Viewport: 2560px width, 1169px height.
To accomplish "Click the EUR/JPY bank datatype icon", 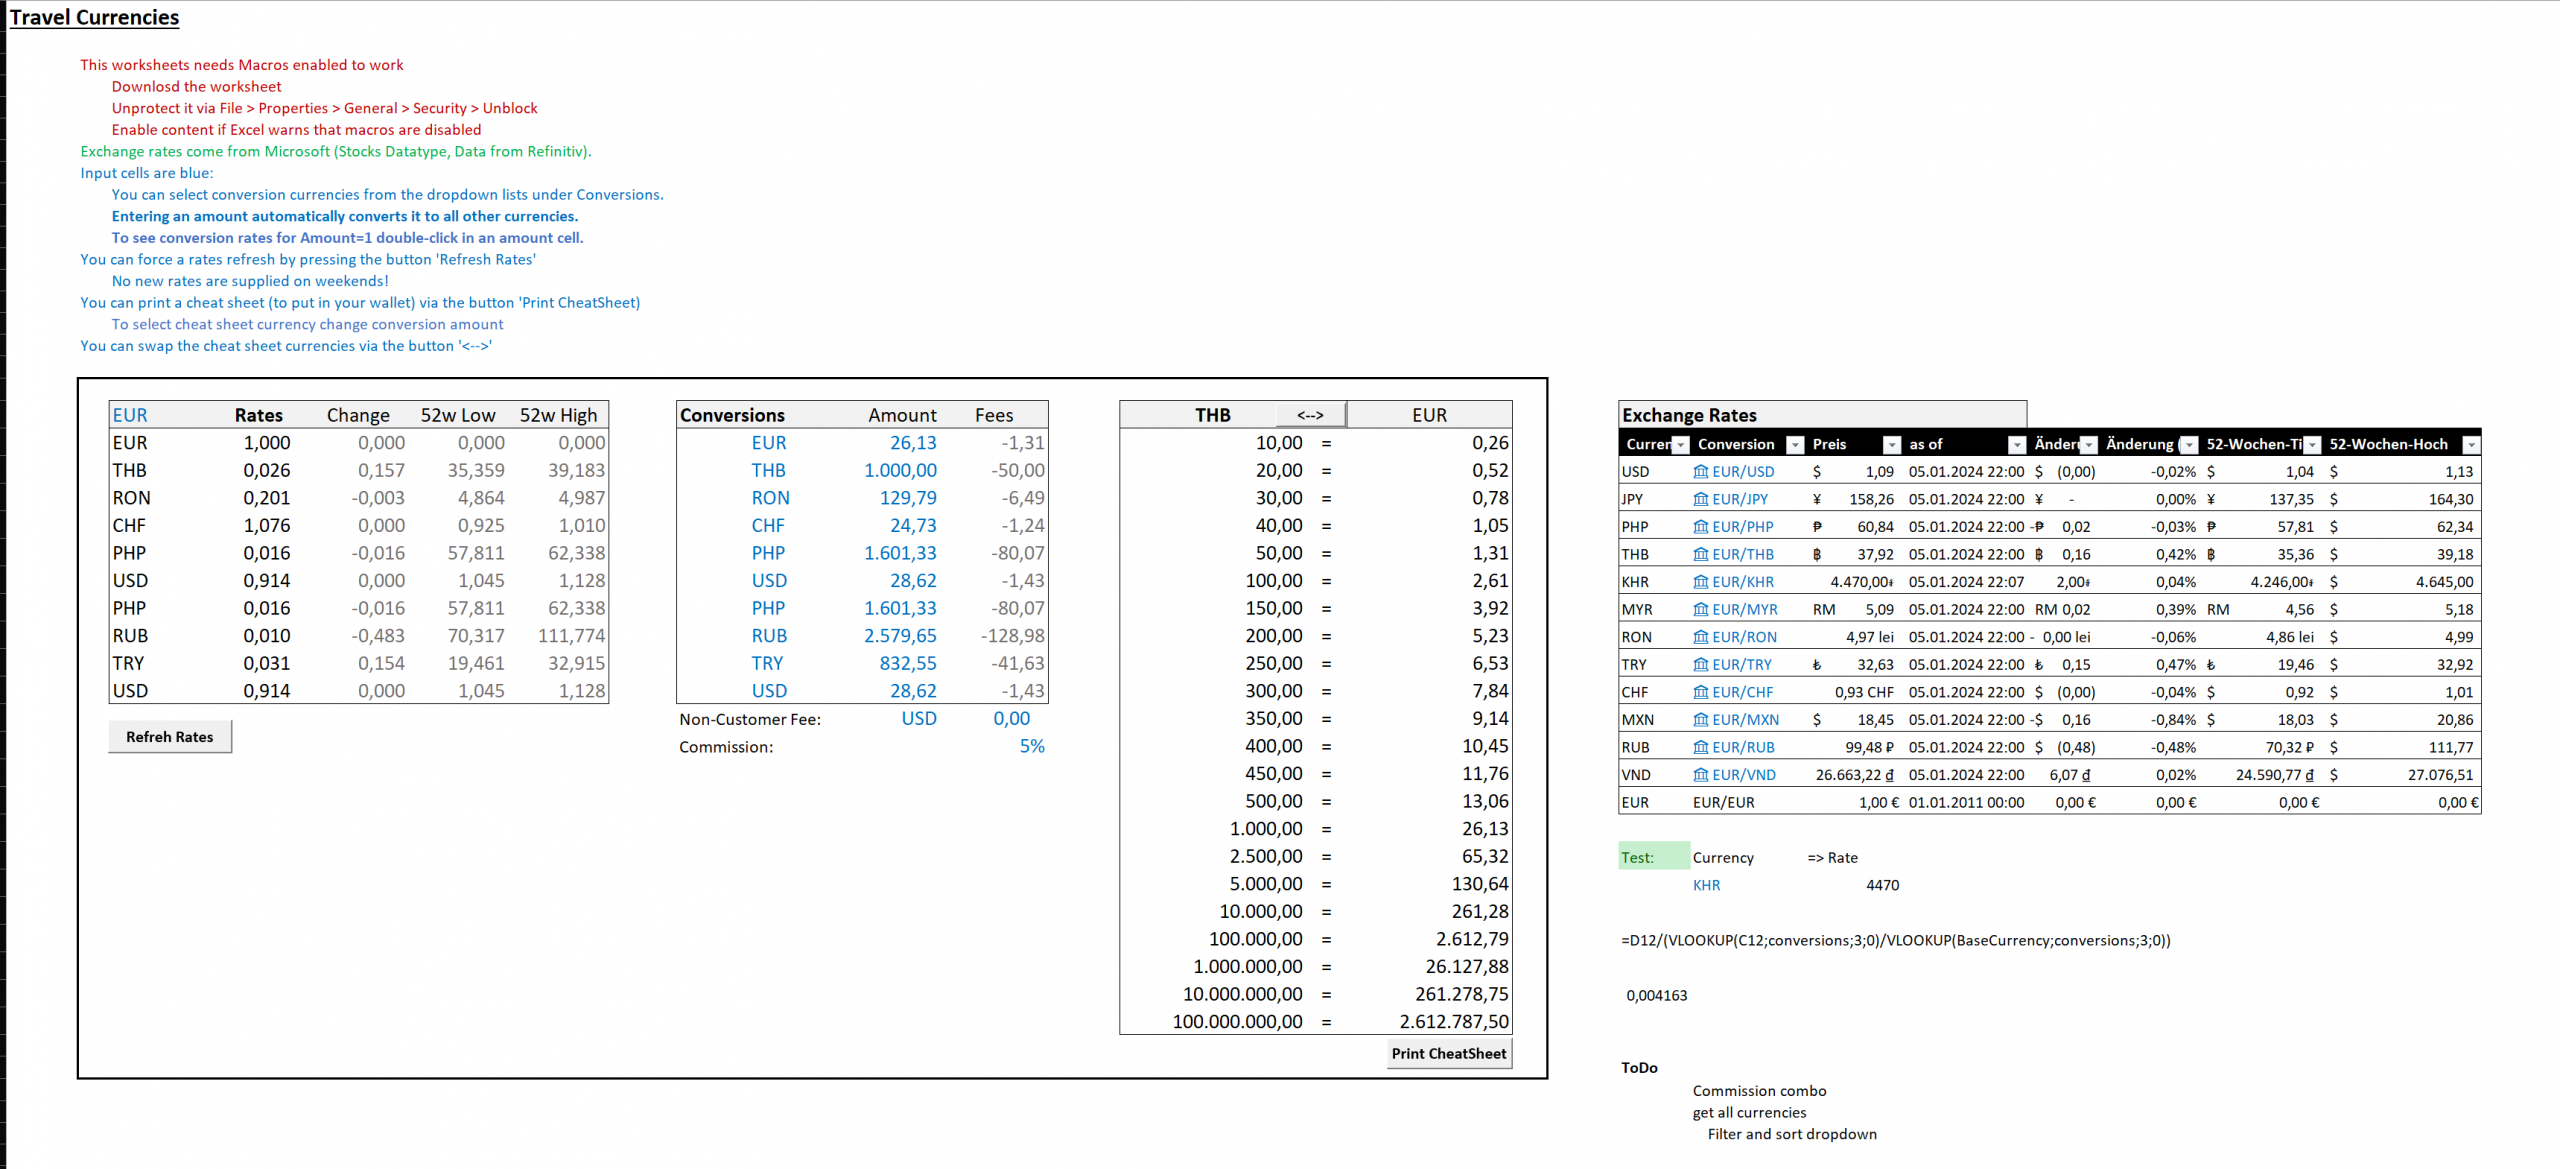I will (1700, 499).
